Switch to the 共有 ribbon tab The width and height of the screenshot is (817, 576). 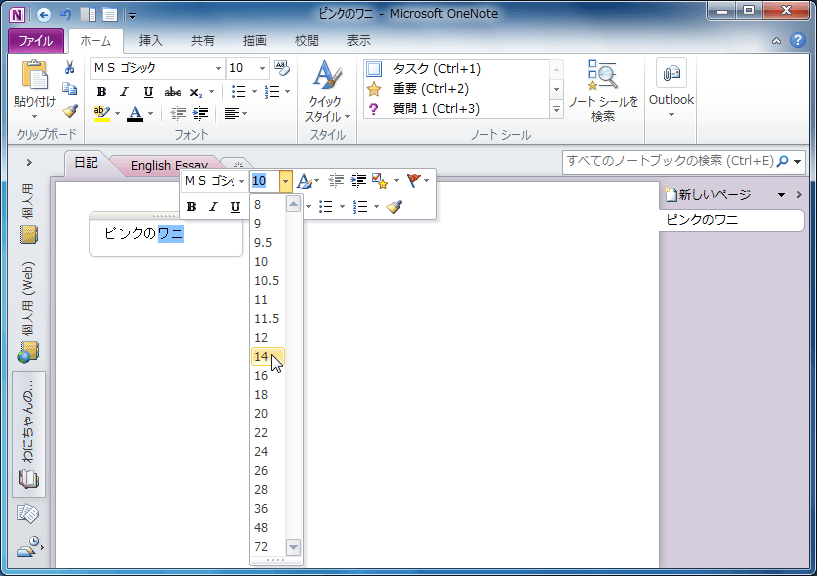pos(202,41)
